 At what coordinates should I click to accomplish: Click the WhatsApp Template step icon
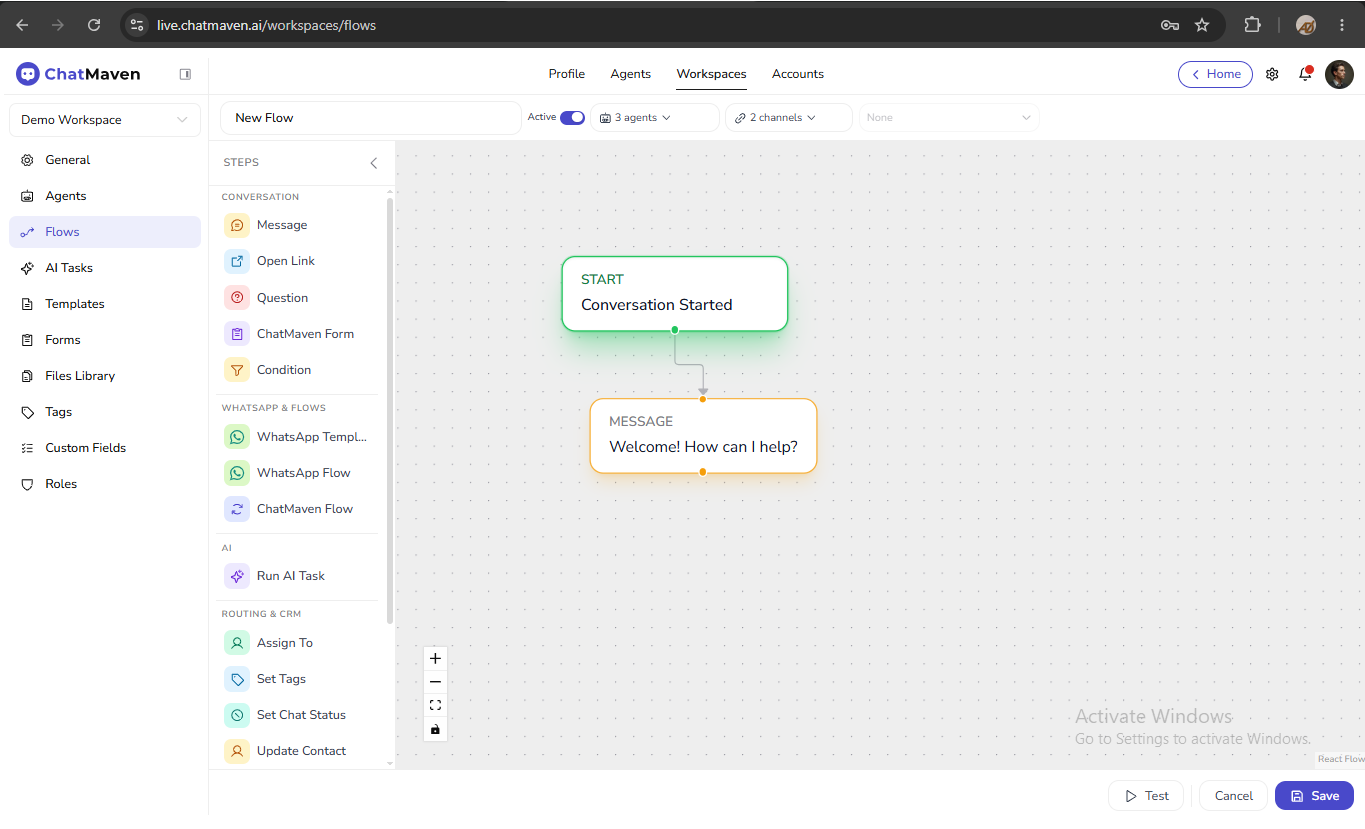(x=237, y=437)
